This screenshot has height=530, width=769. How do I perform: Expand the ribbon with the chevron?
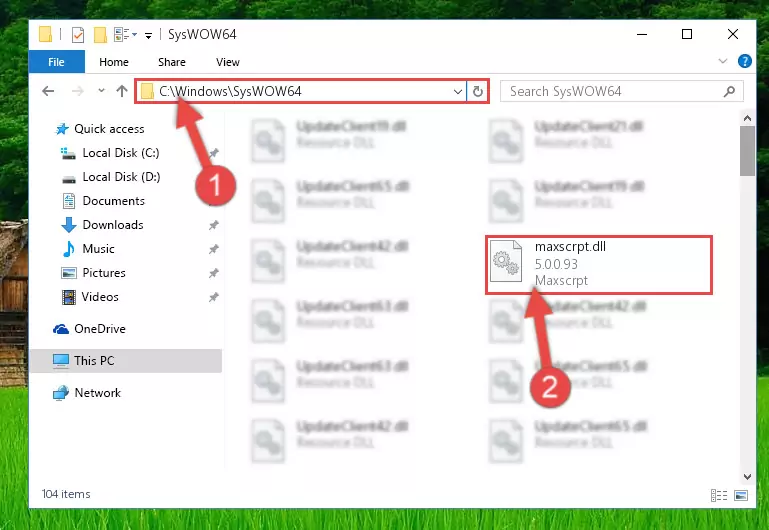722,61
